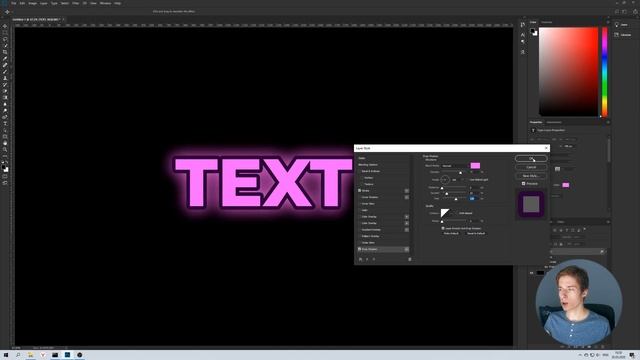Click Cancel in Layer Style dialog
Viewport: 640px width, 360px height.
[531, 167]
